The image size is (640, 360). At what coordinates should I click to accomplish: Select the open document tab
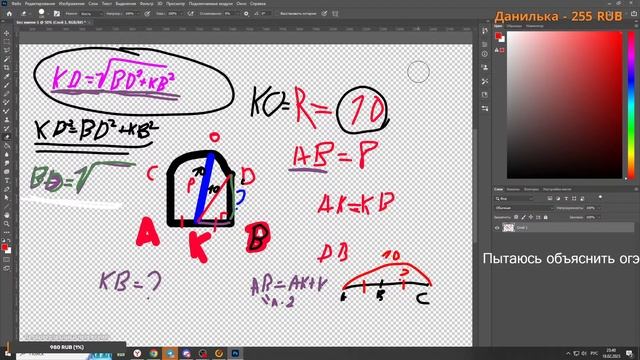coord(53,22)
